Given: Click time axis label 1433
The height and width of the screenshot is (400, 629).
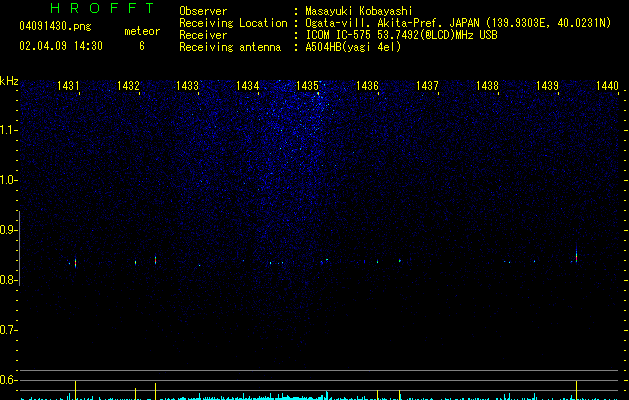Looking at the screenshot, I should pos(188,86).
